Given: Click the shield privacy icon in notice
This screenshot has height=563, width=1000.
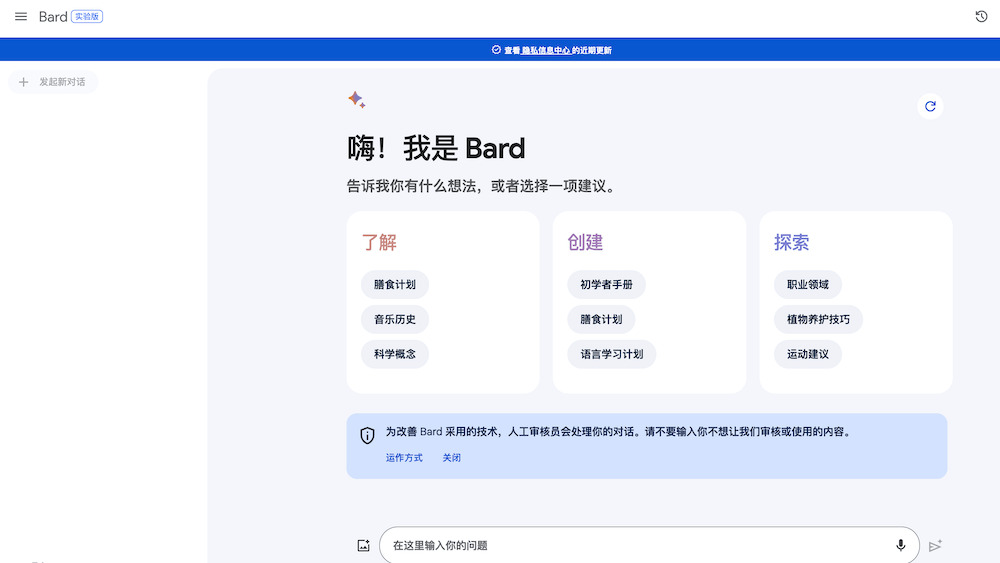Looking at the screenshot, I should pos(367,435).
